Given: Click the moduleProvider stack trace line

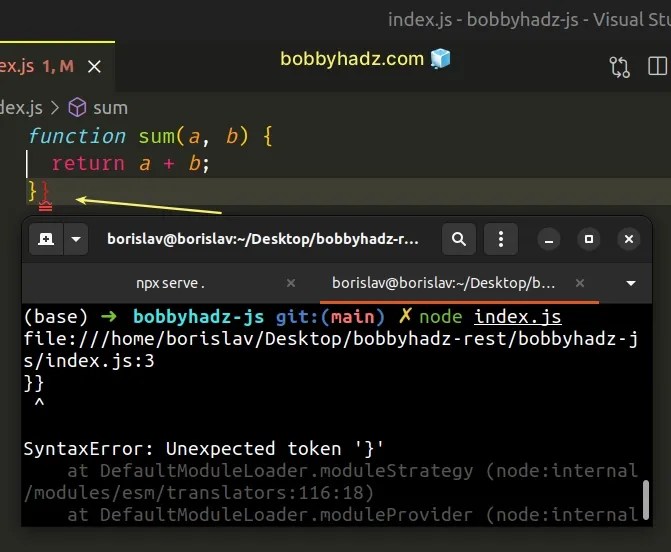Looking at the screenshot, I should coord(352,515).
